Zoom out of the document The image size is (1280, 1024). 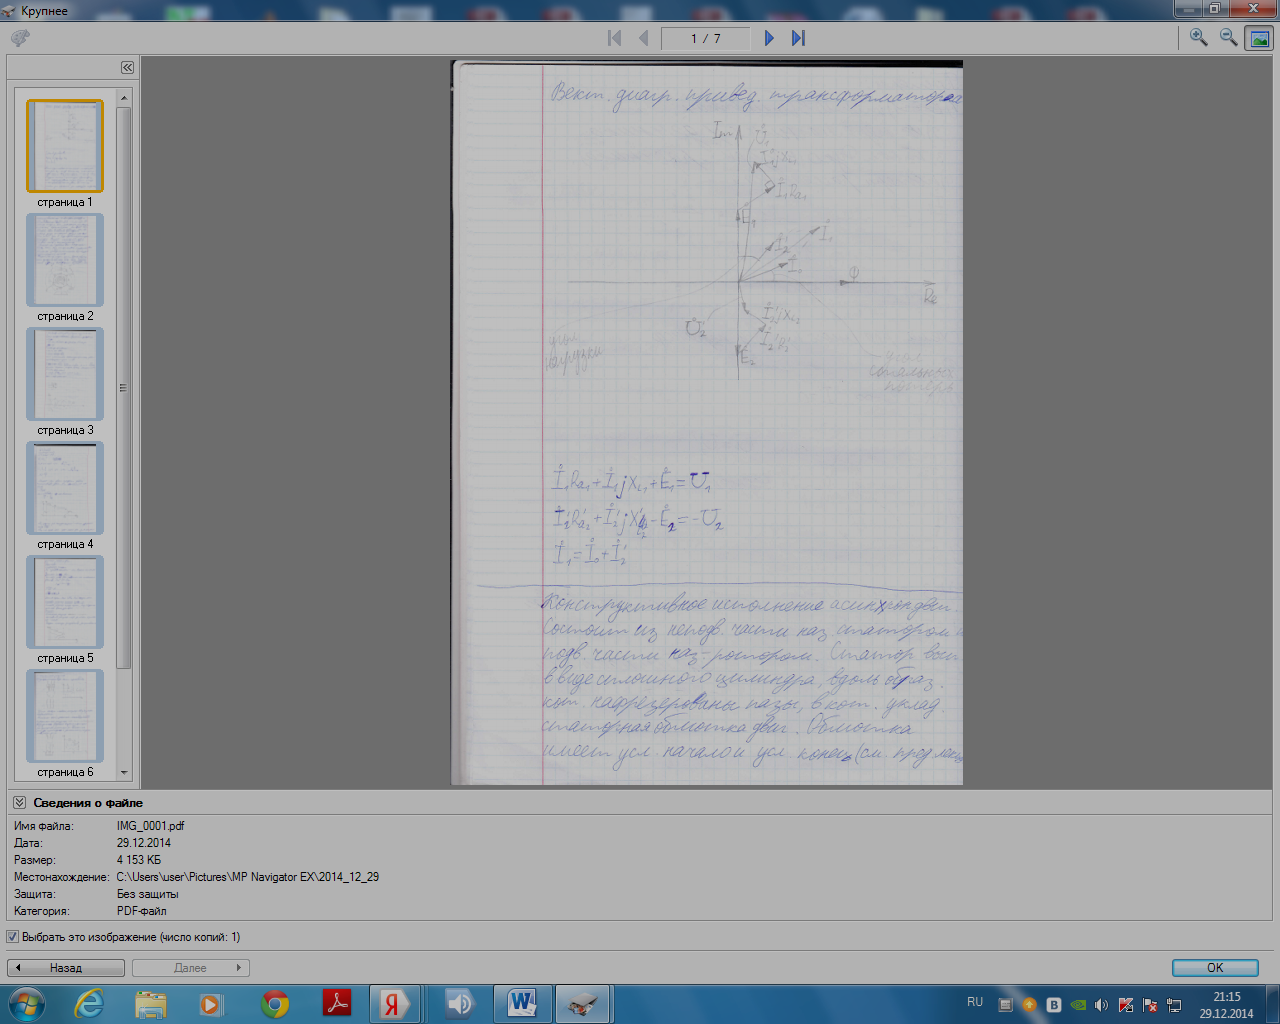point(1228,38)
